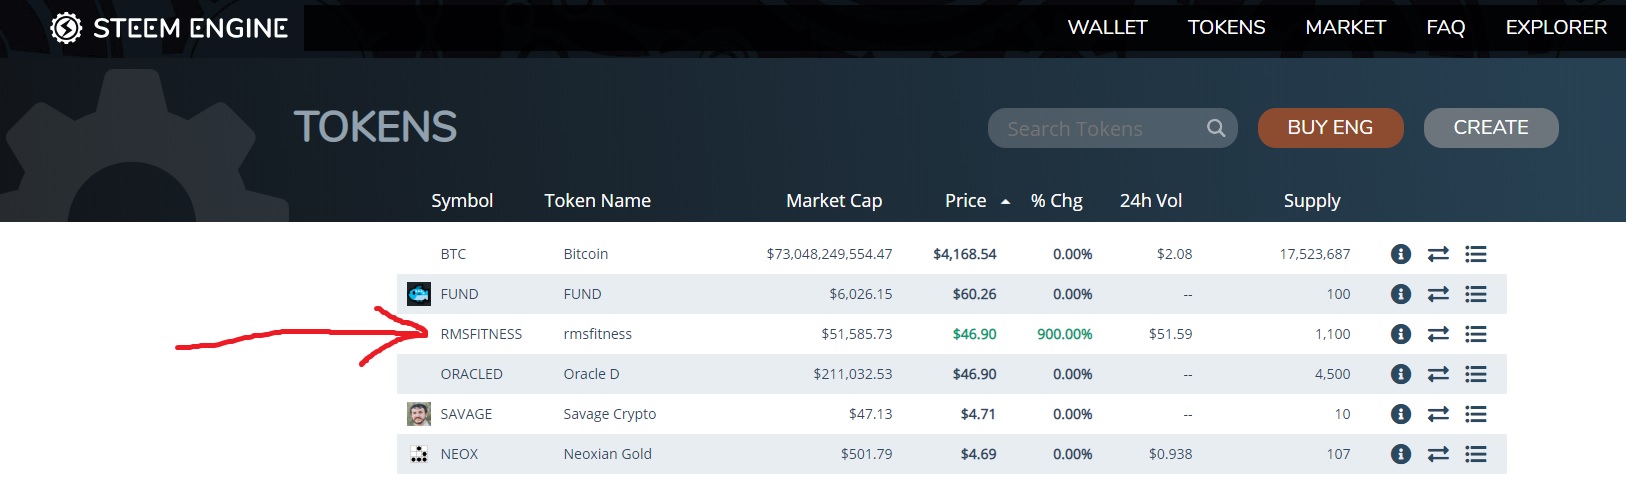Screen dimensions: 1626x482
Task: Click the SAVAGE token avatar image
Action: tap(419, 414)
